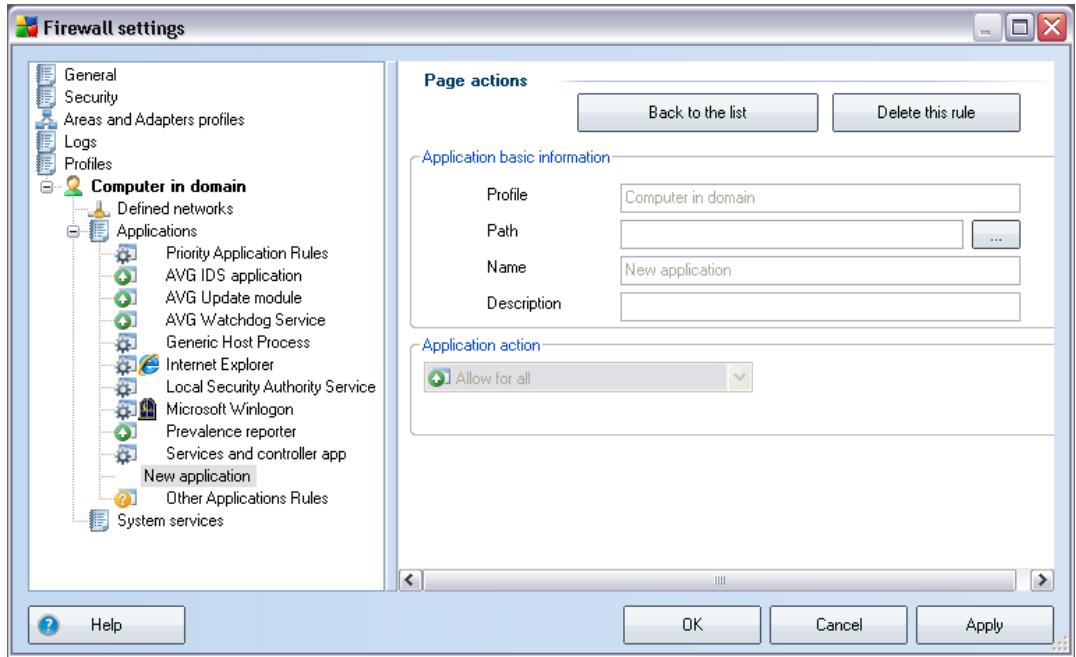This screenshot has height=657, width=1076.
Task: Select Security in the settings tree
Action: (x=91, y=97)
